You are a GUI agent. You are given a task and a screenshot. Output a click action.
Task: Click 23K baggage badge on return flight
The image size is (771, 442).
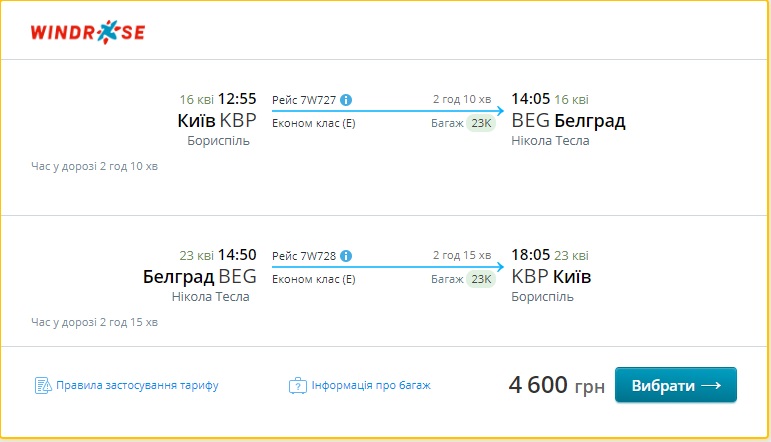pyautogui.click(x=481, y=278)
